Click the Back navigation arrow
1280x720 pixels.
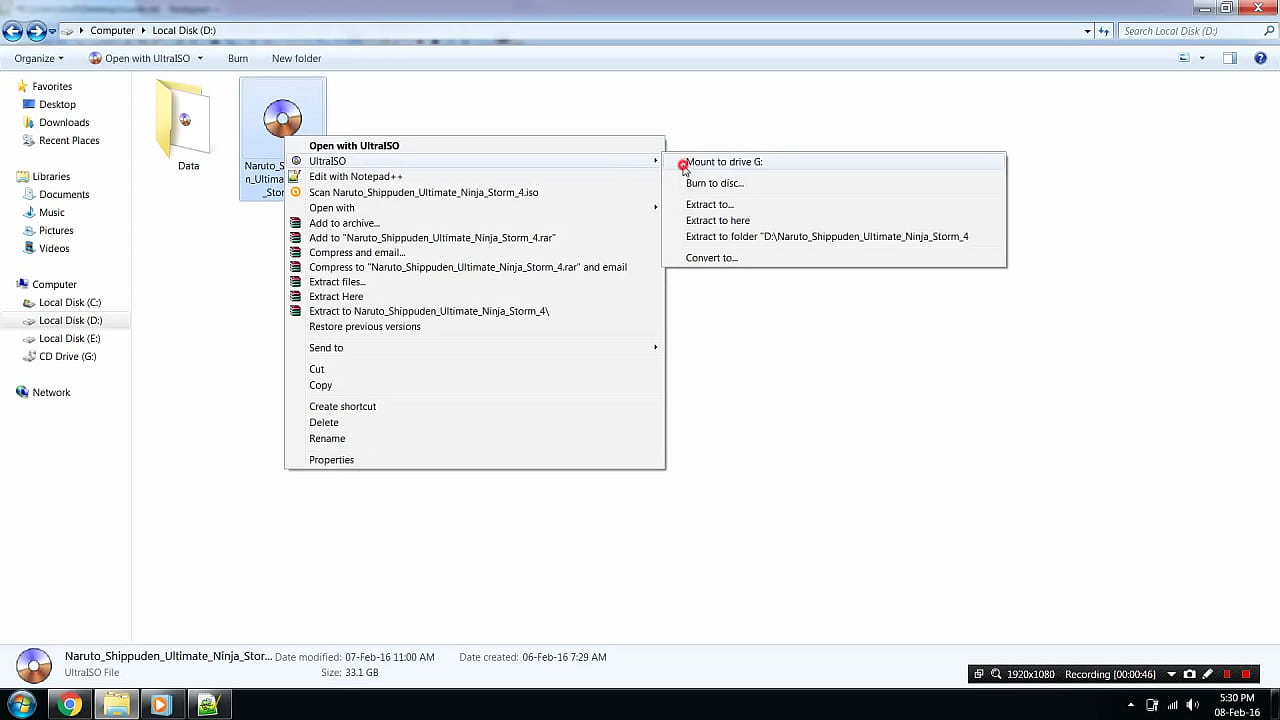[x=14, y=31]
